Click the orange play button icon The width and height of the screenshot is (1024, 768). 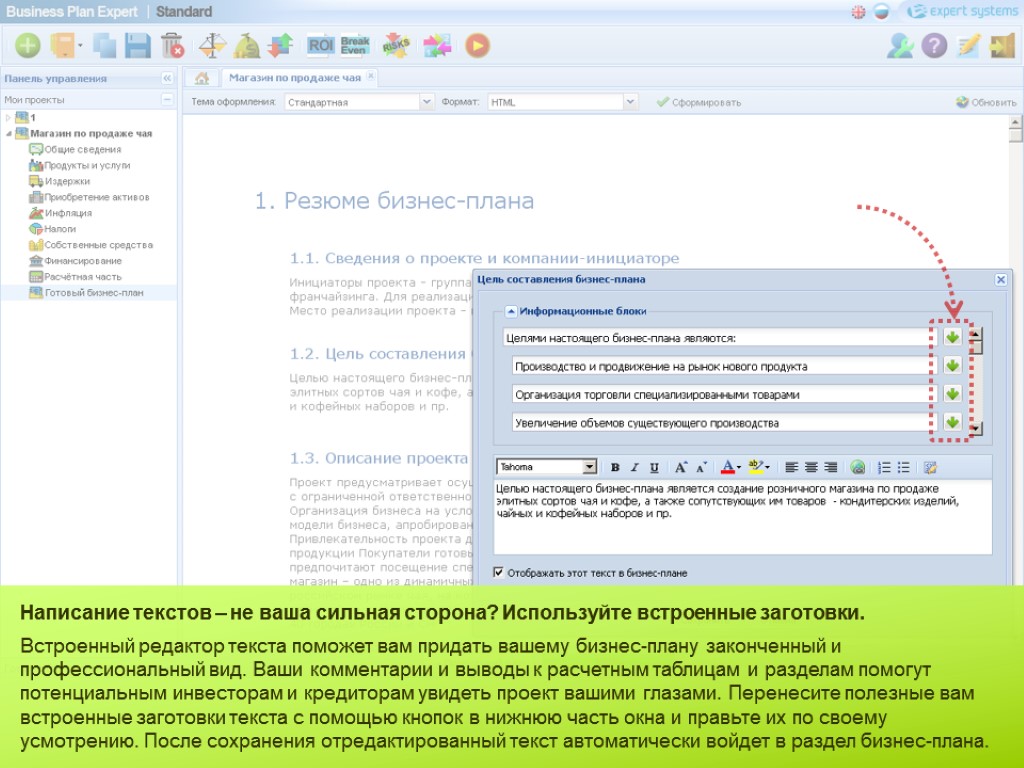click(x=477, y=46)
